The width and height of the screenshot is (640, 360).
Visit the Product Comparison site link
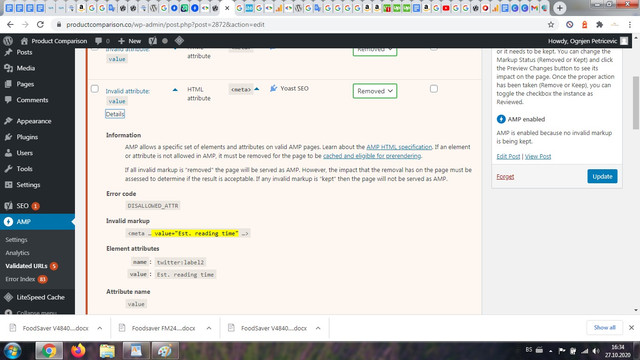coord(54,41)
